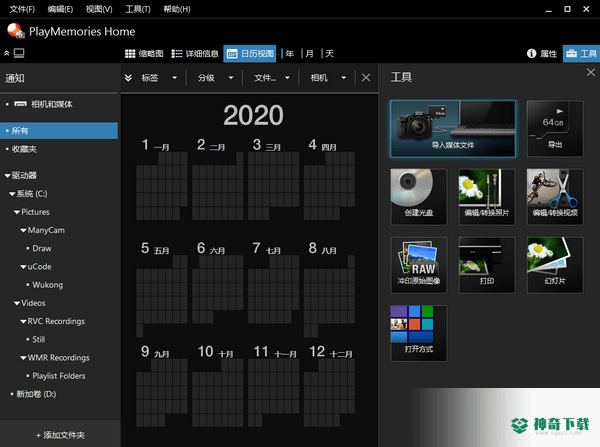Open the 文件(F) menu
Screen dimensions: 600x447
click(22, 9)
